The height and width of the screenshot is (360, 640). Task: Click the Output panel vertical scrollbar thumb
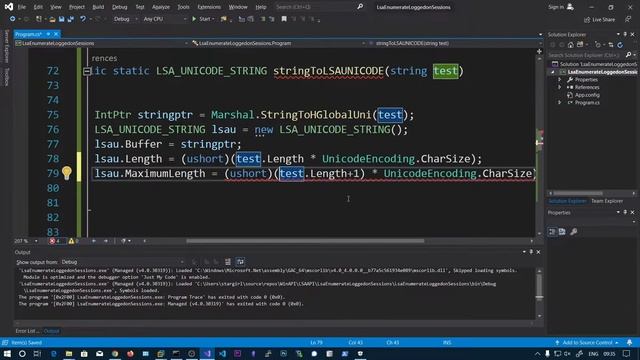(x=539, y=287)
